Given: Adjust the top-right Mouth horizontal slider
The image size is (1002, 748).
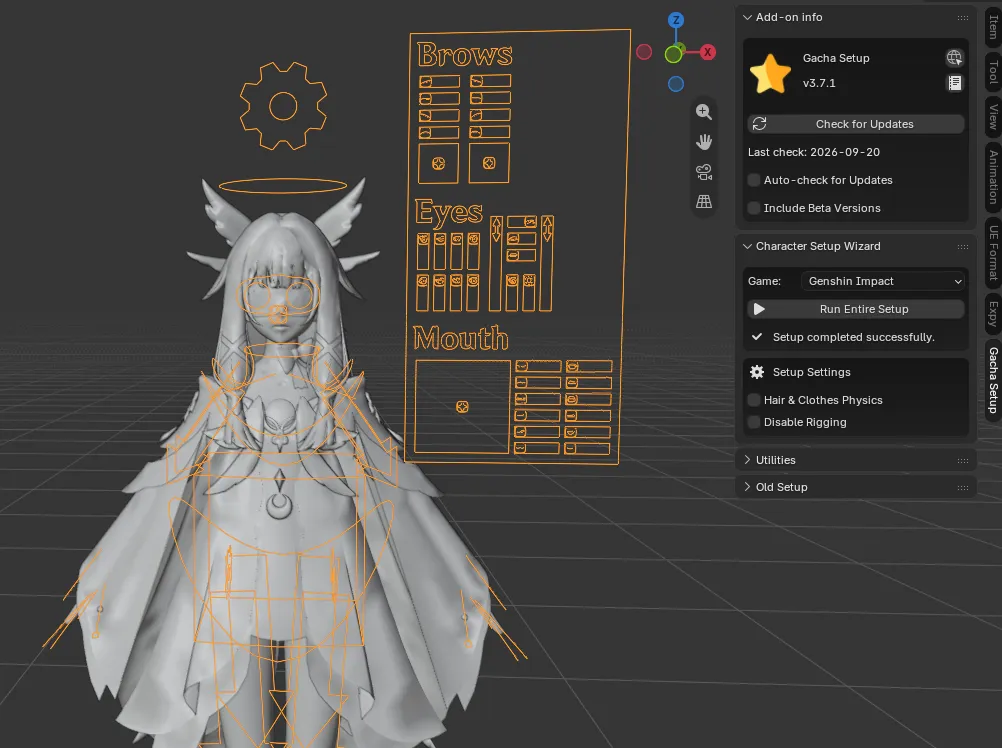Looking at the screenshot, I should 589,366.
